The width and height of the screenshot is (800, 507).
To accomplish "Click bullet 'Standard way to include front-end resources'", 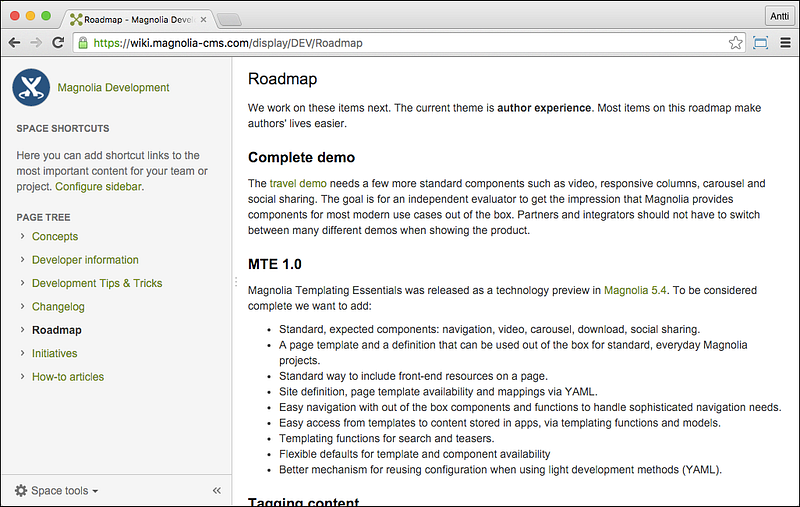I will tap(413, 376).
